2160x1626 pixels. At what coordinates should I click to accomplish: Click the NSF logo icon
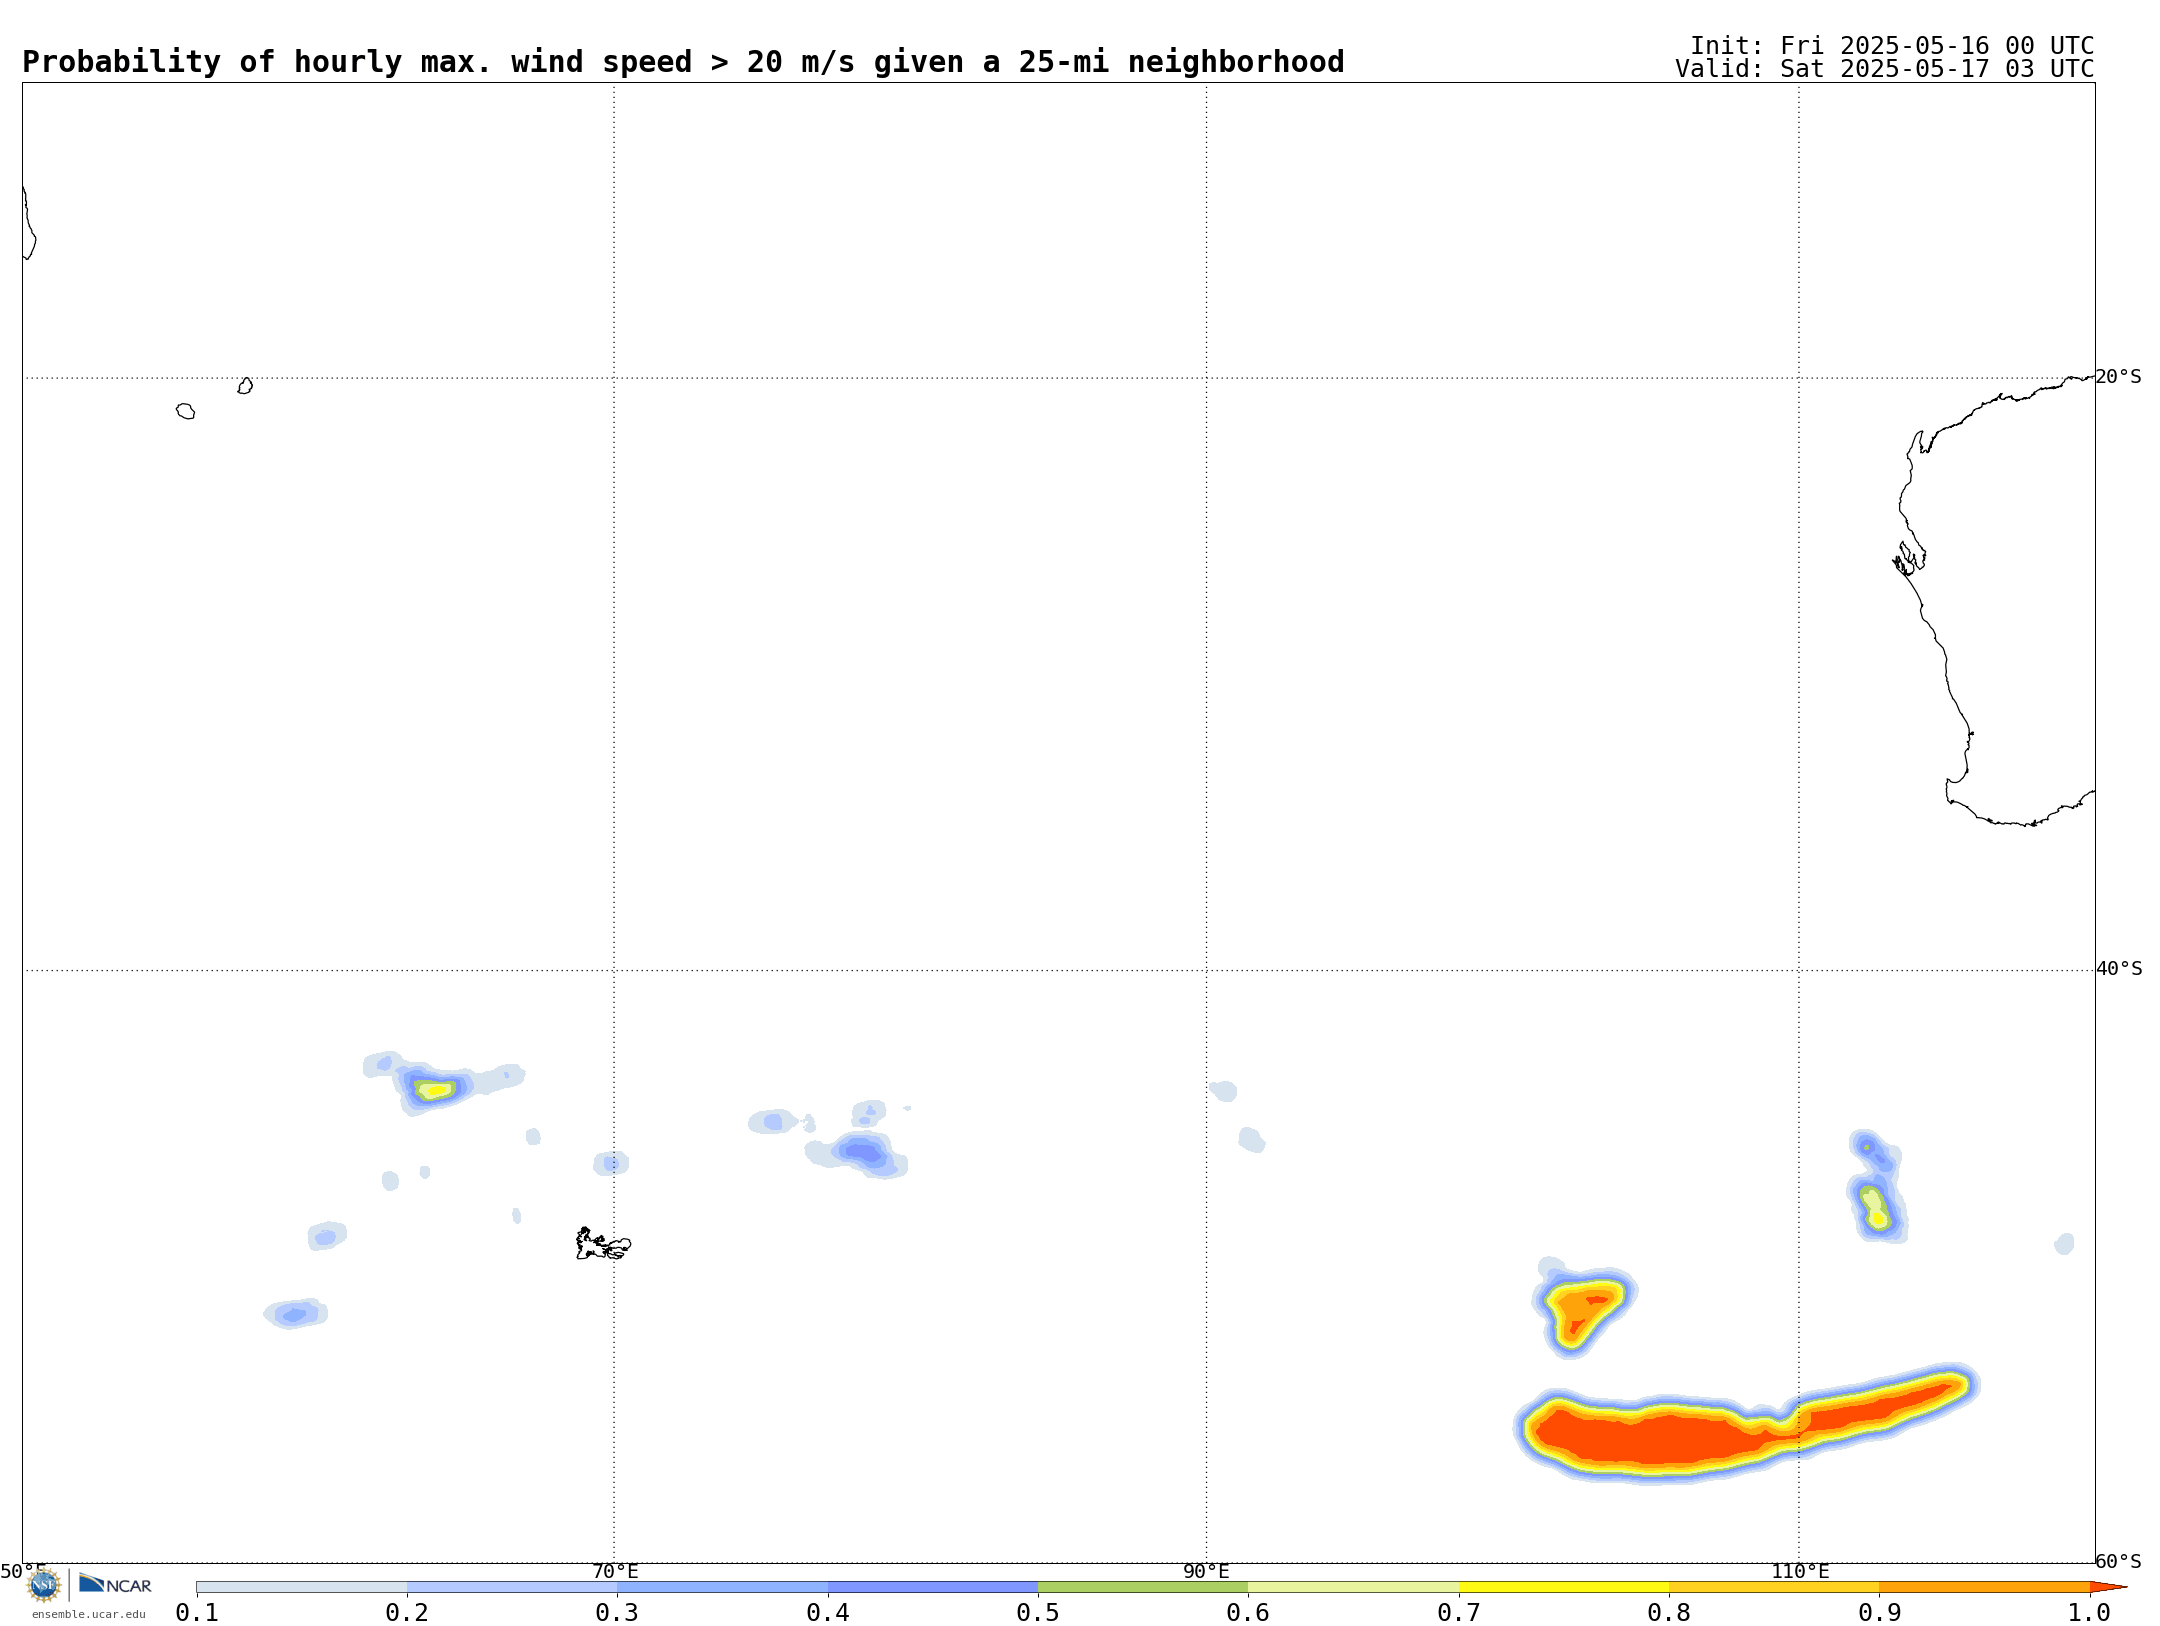click(44, 1585)
